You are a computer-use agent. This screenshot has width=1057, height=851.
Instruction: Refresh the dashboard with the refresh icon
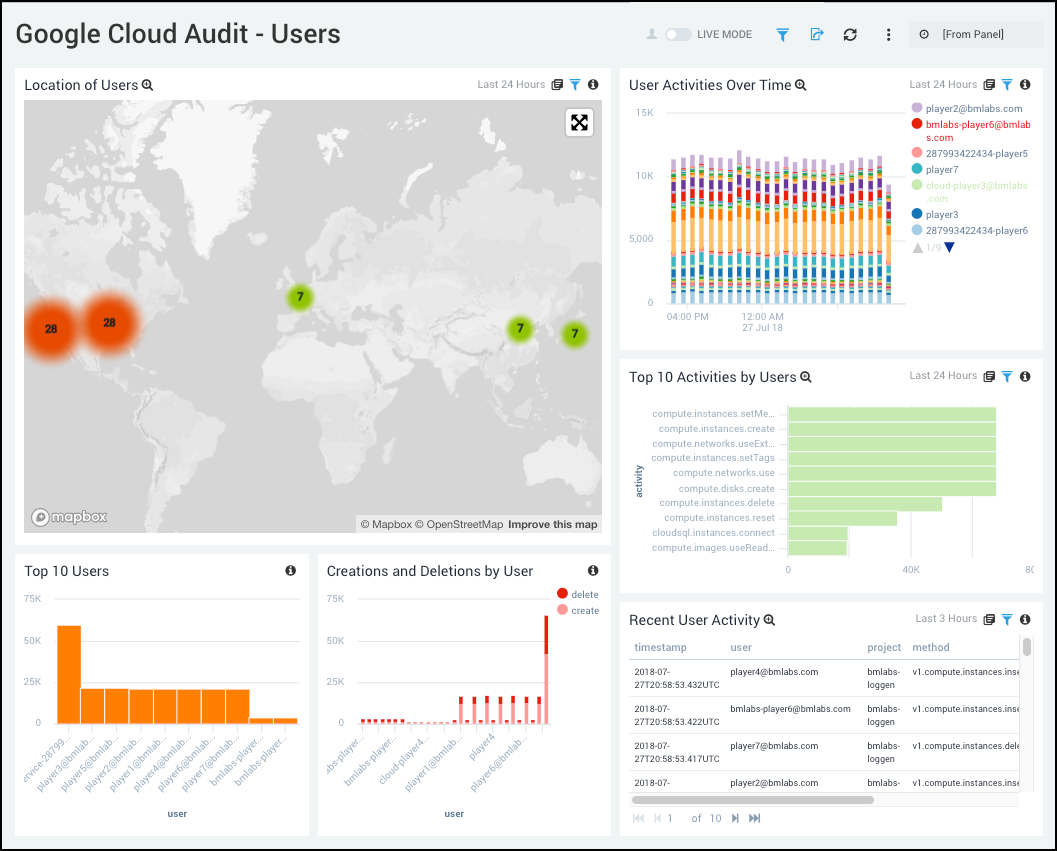click(x=850, y=33)
